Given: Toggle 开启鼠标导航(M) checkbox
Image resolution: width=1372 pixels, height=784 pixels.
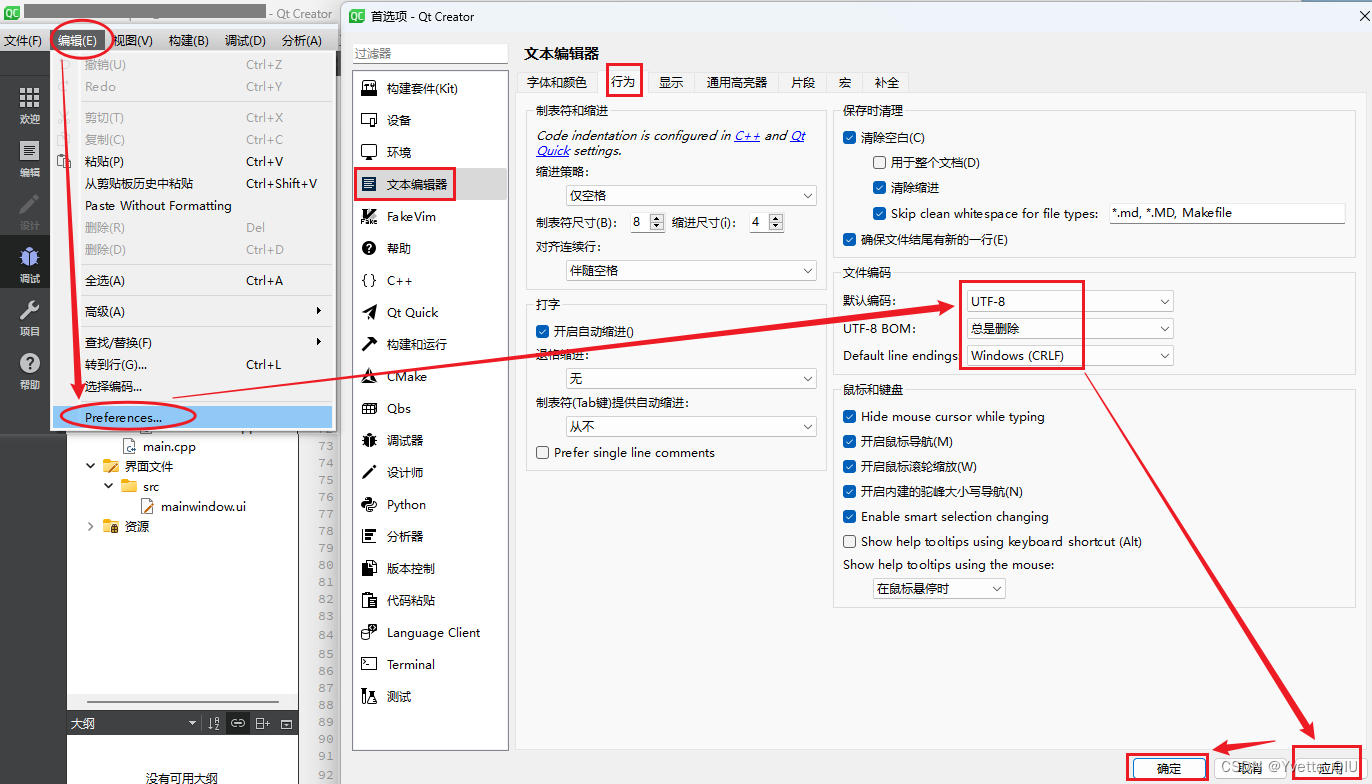Looking at the screenshot, I should point(850,441).
